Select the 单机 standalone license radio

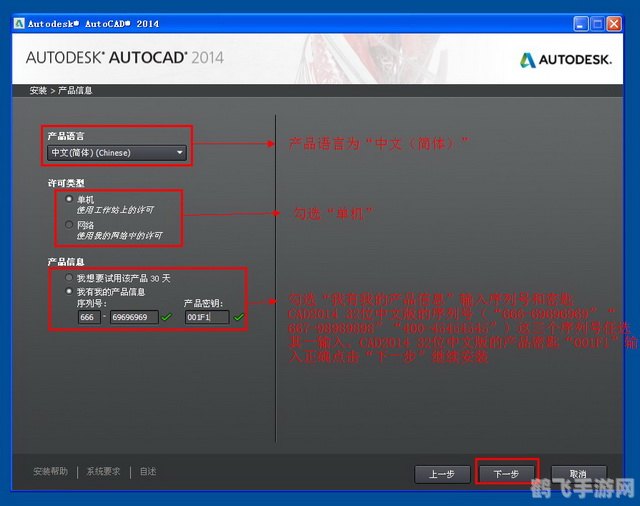click(69, 199)
